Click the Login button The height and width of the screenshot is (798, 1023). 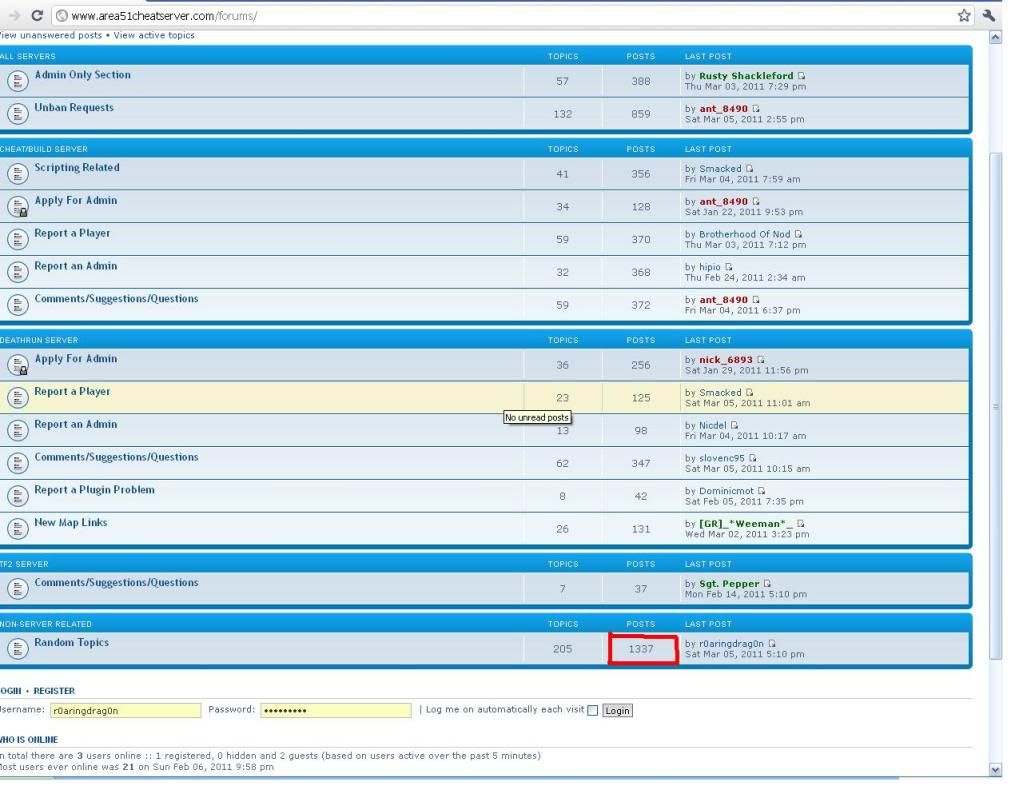click(x=617, y=711)
